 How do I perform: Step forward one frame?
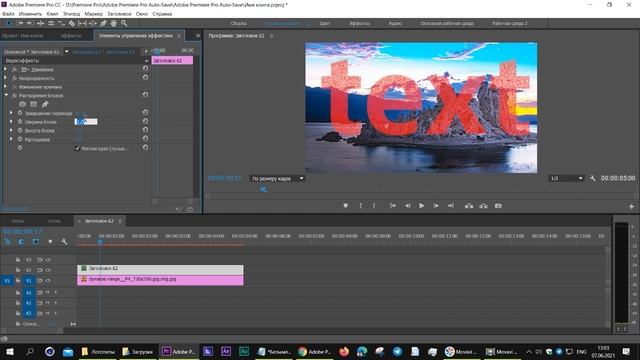click(x=436, y=206)
